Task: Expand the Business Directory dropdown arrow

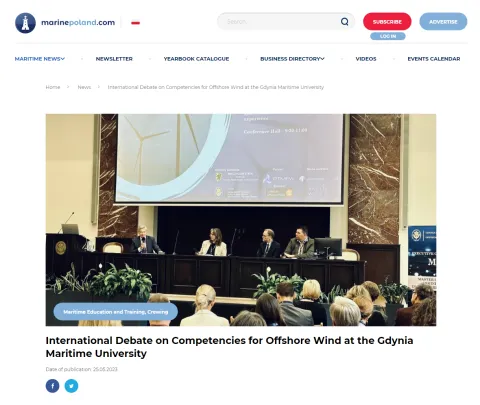Action: [x=322, y=59]
